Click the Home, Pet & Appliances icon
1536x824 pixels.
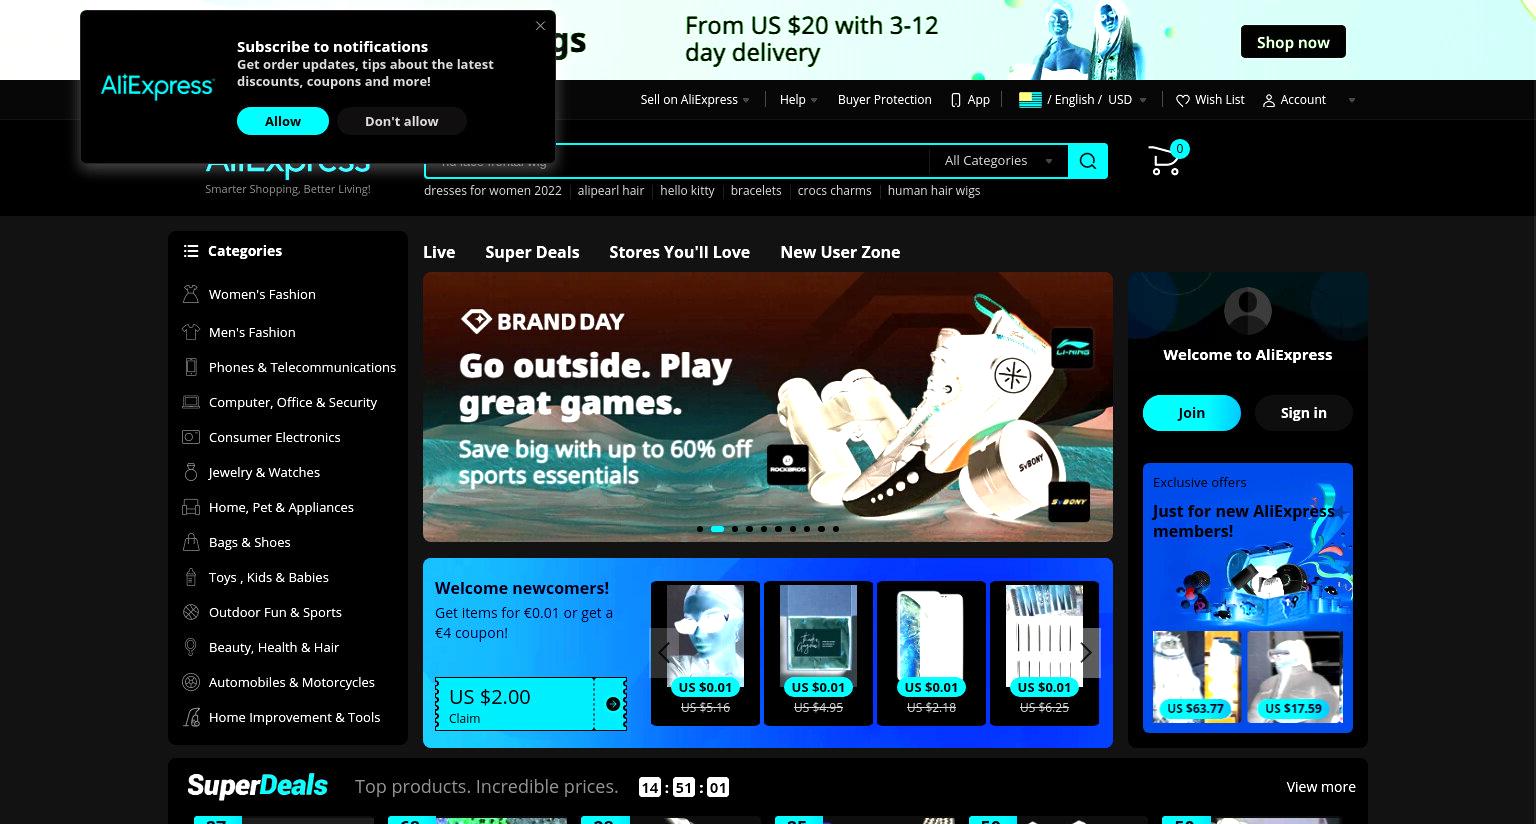point(191,507)
